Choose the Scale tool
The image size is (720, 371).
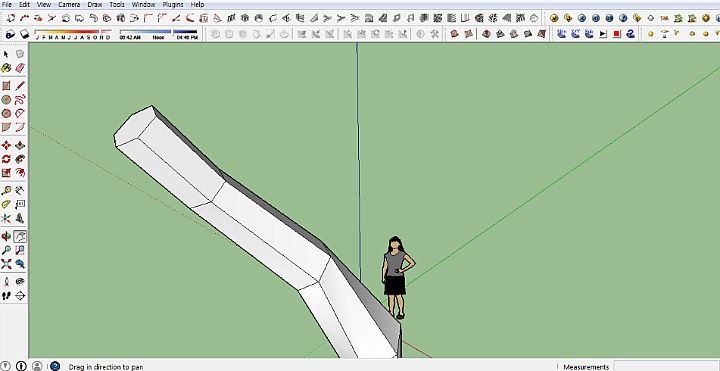[x=6, y=173]
